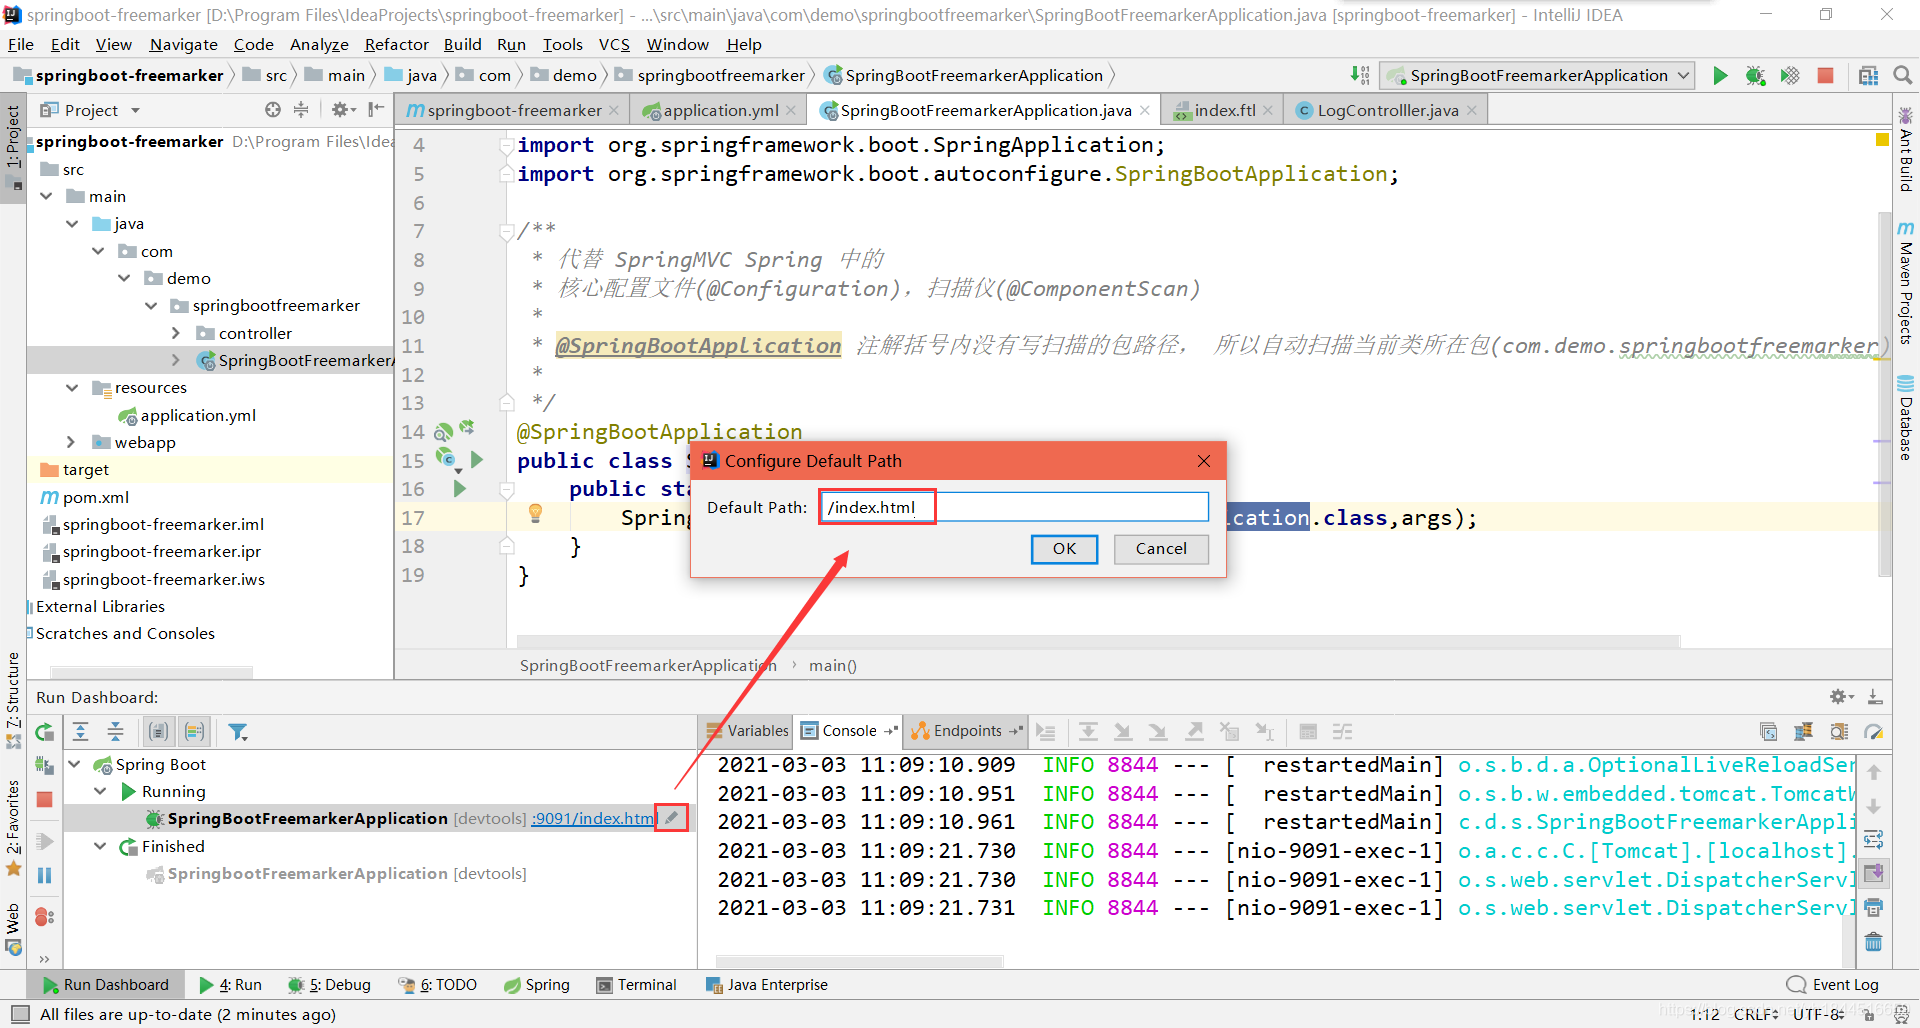Image resolution: width=1920 pixels, height=1028 pixels.
Task: Open Run Dashboard settings gear
Action: pyautogui.click(x=1841, y=697)
